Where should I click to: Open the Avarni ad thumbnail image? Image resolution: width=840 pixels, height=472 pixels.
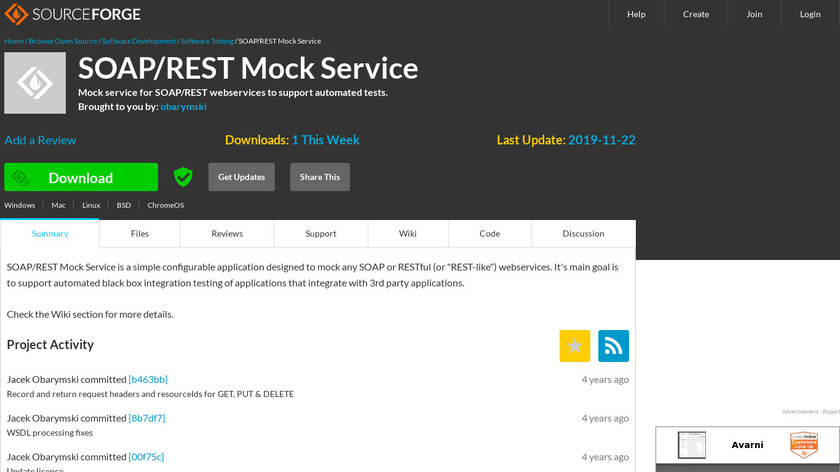[x=692, y=445]
